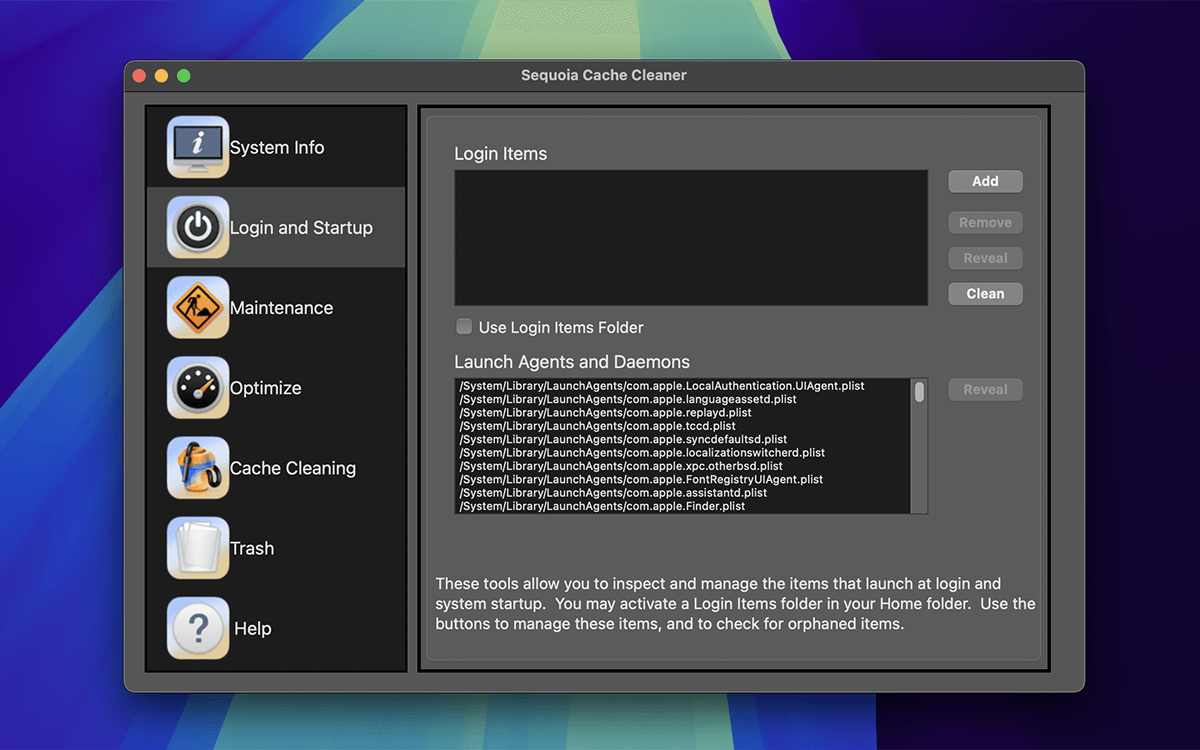
Task: Select com.apple.tccd.plist row
Action: click(x=683, y=426)
